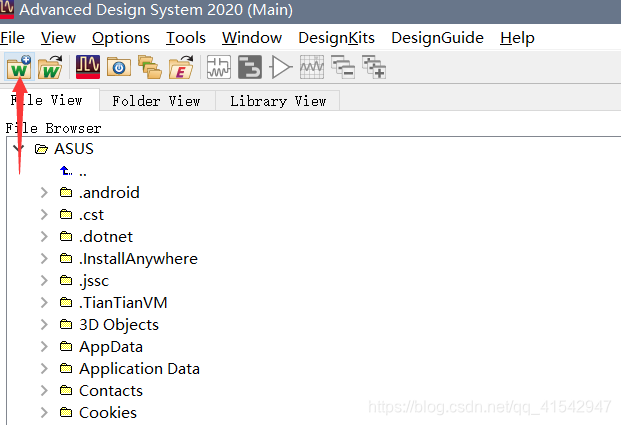Click the folder icon with power symbol
Screen dimensions: 621x425
tap(119, 67)
